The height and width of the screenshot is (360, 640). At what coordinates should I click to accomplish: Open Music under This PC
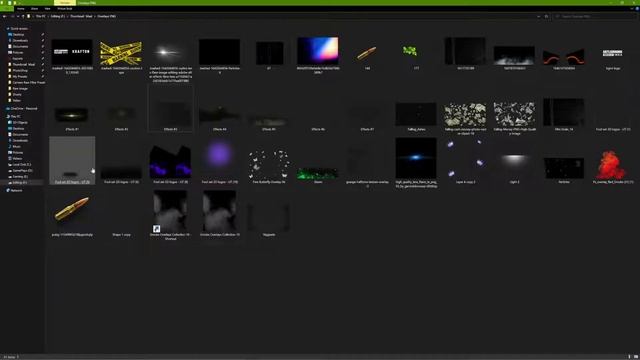point(17,147)
